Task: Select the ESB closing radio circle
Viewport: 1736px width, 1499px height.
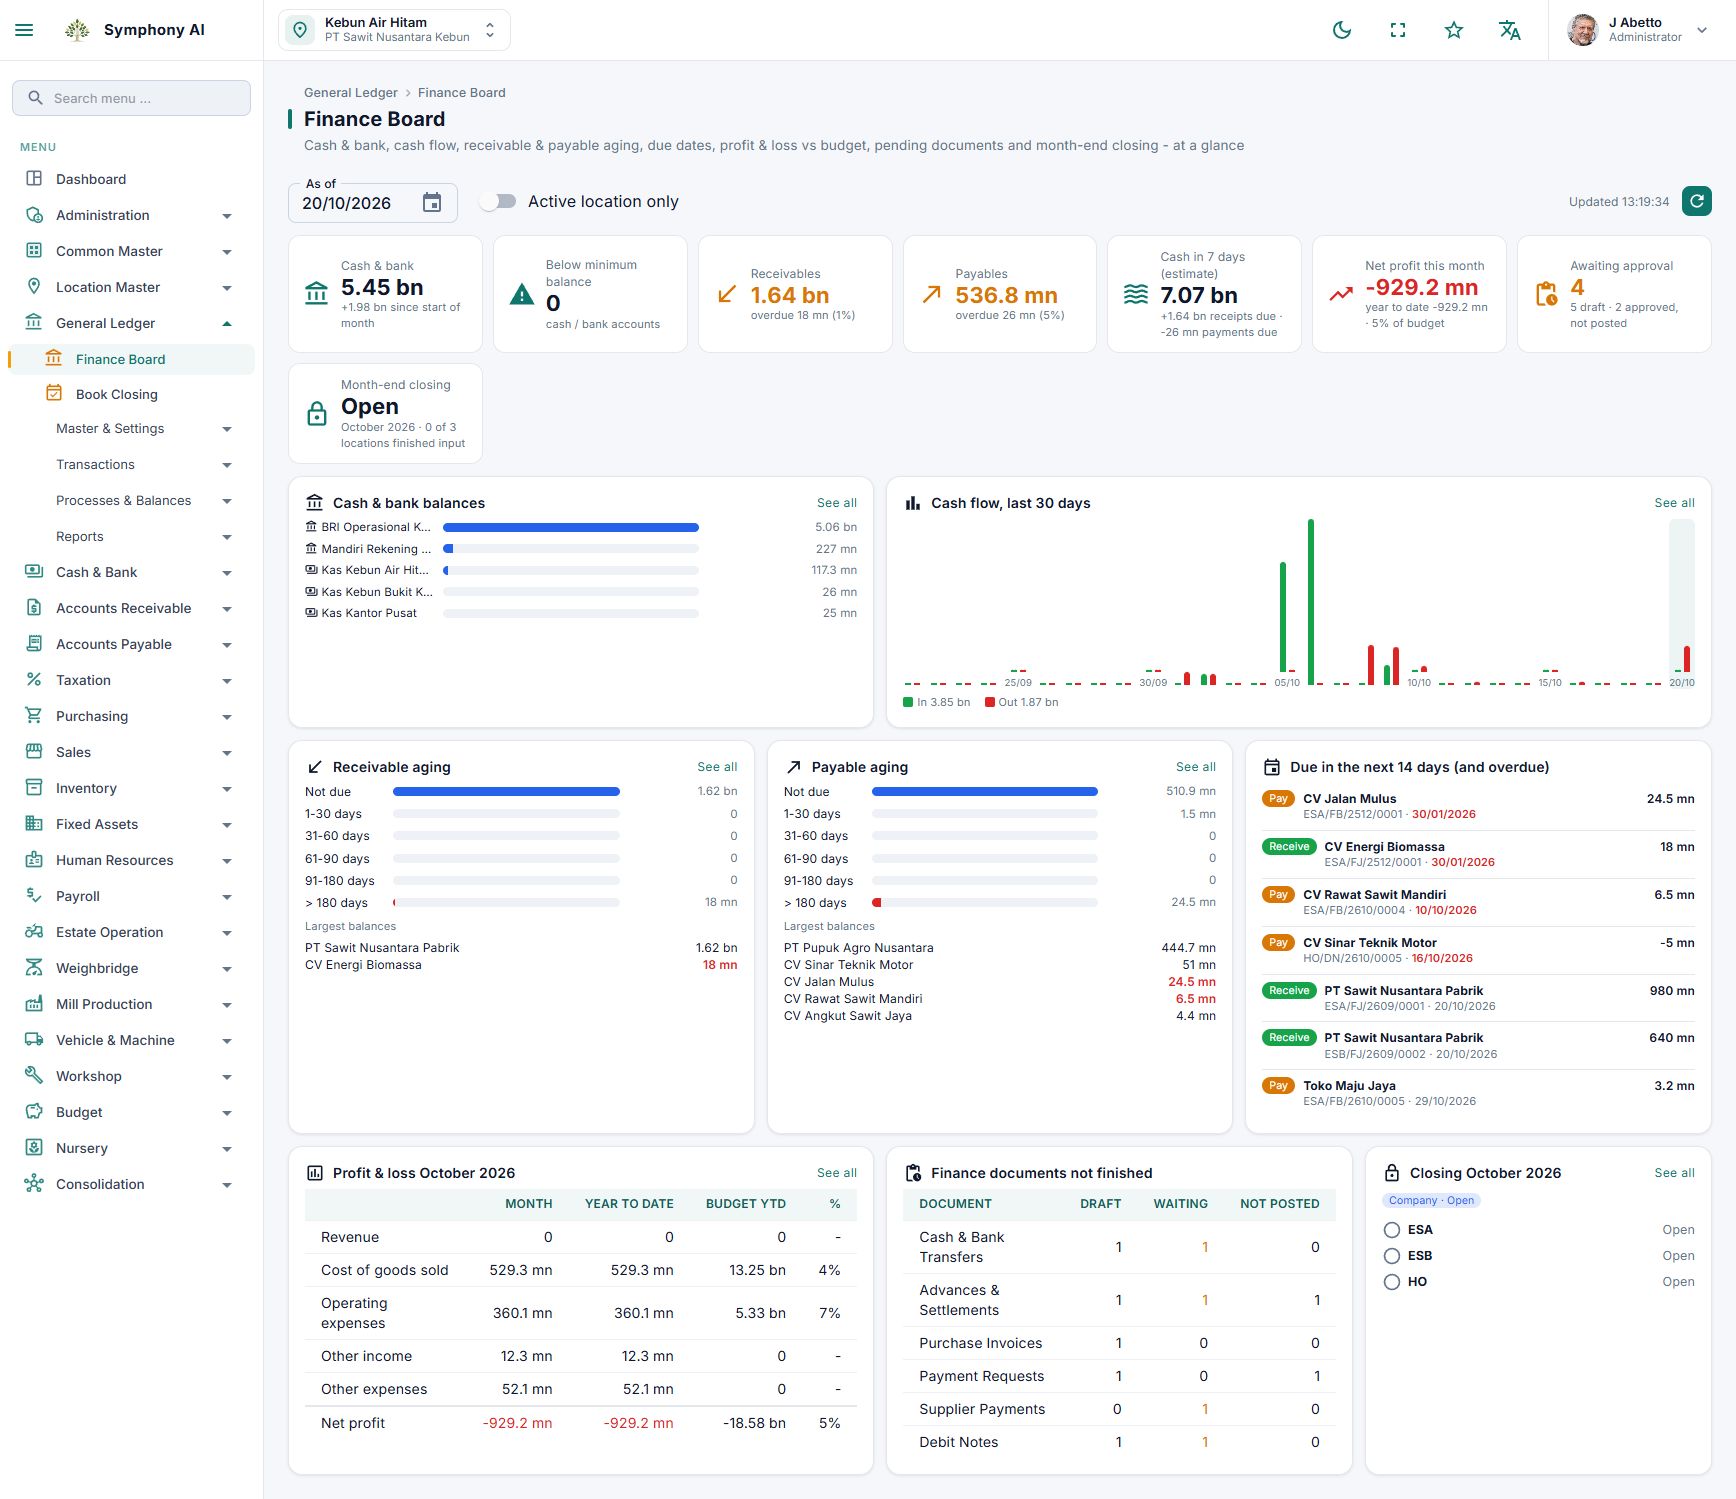Action: (x=1392, y=1256)
